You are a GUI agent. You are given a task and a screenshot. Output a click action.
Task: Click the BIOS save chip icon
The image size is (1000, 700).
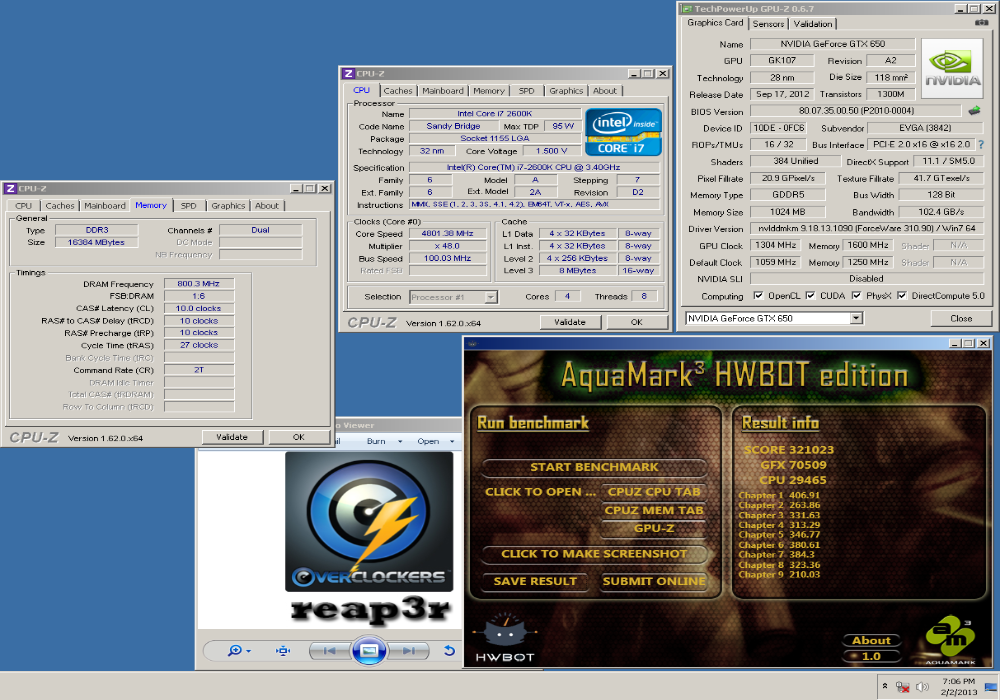[974, 111]
